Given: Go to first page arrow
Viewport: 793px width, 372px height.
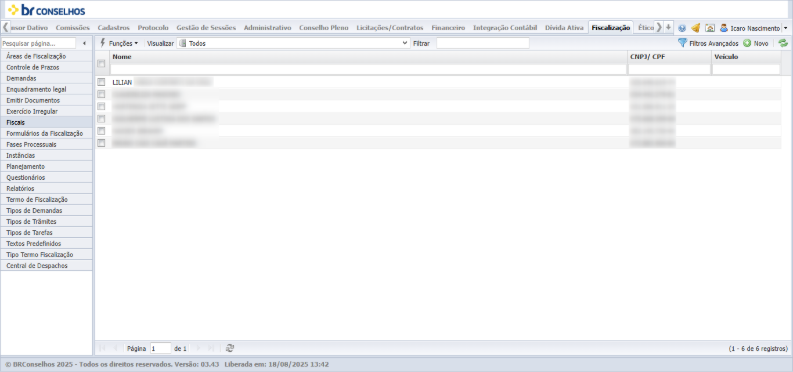Looking at the screenshot, I should tap(102, 348).
